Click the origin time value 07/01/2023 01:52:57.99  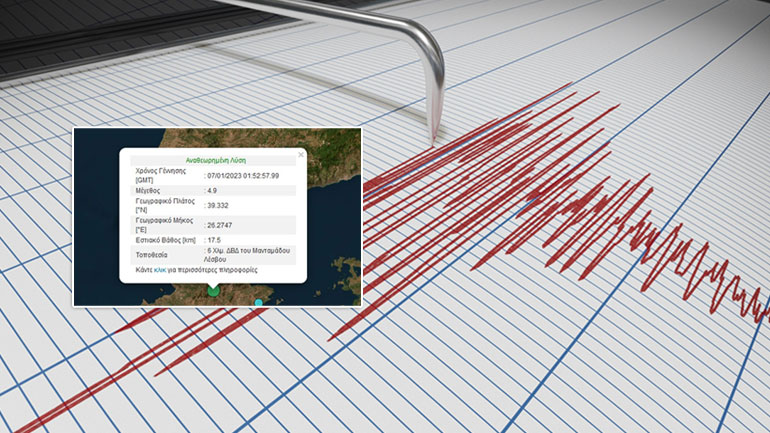tap(244, 175)
